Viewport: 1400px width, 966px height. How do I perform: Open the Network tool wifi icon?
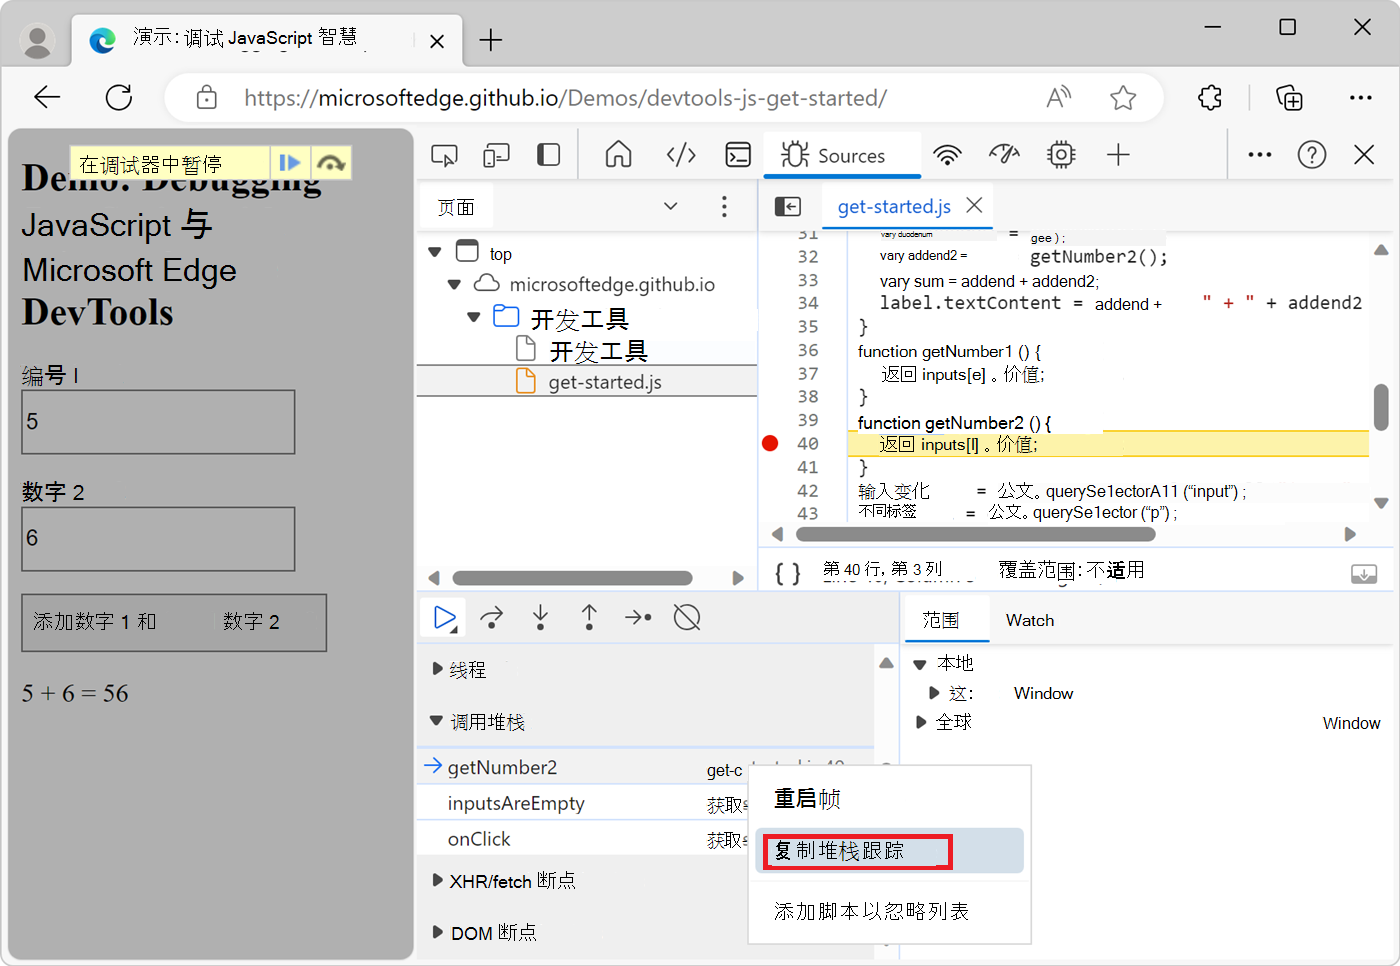point(946,155)
